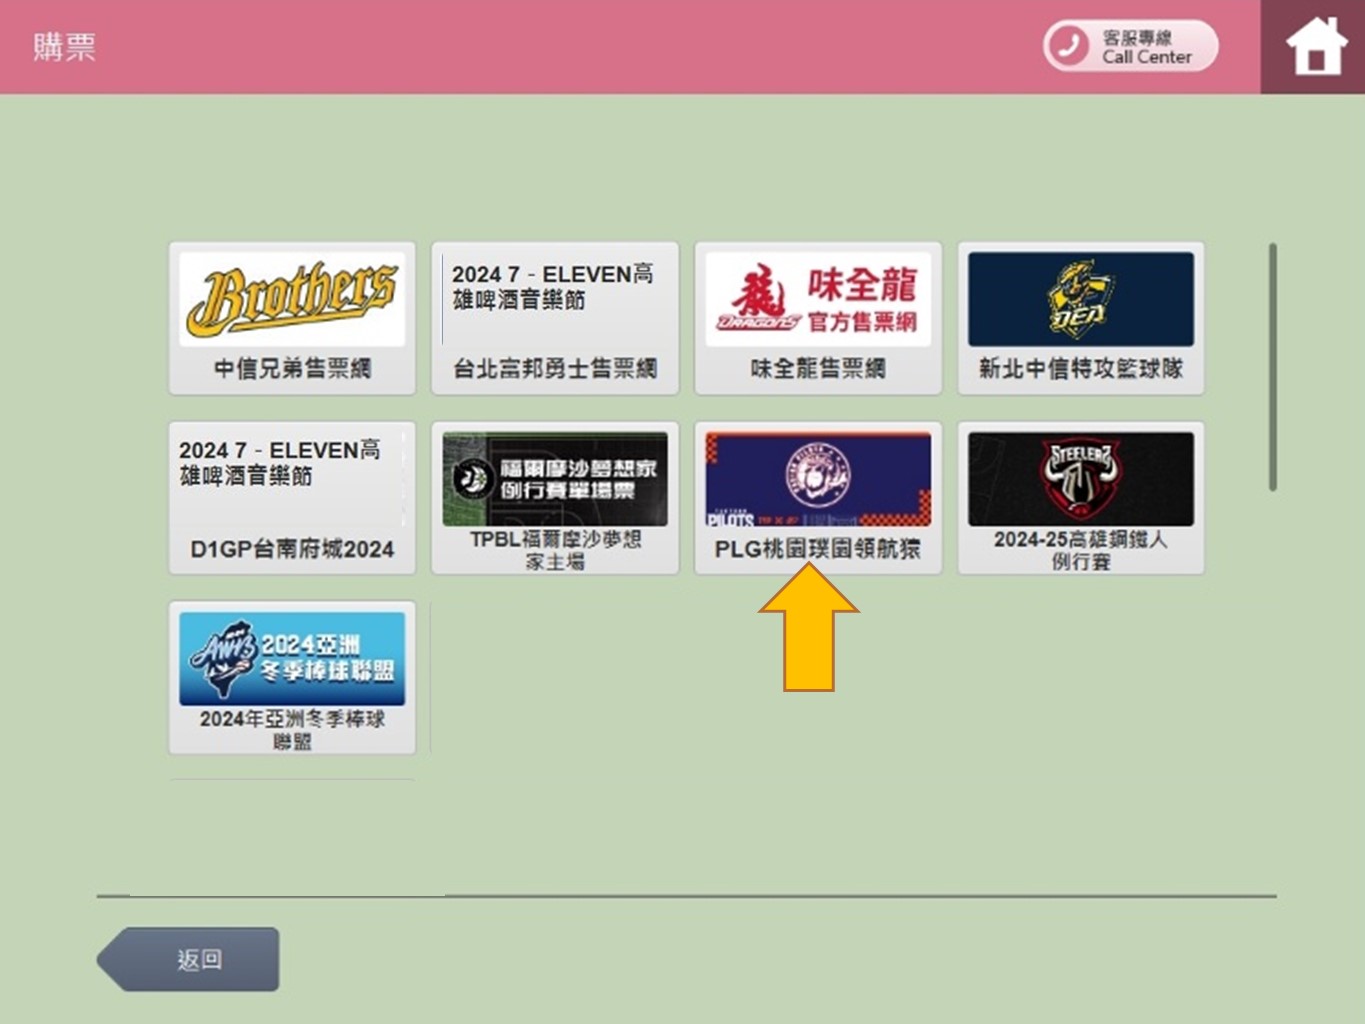
Task: Open the Call Center customer service button
Action: click(1131, 46)
